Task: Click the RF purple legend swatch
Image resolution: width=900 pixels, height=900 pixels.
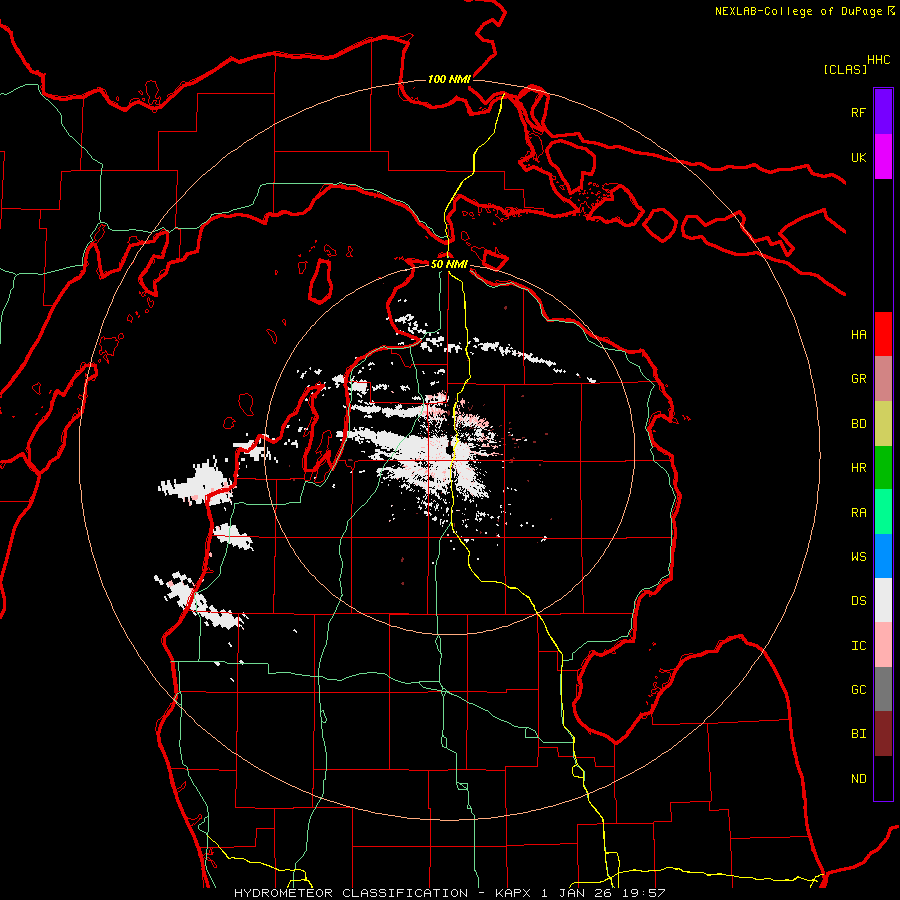Action: [x=883, y=112]
